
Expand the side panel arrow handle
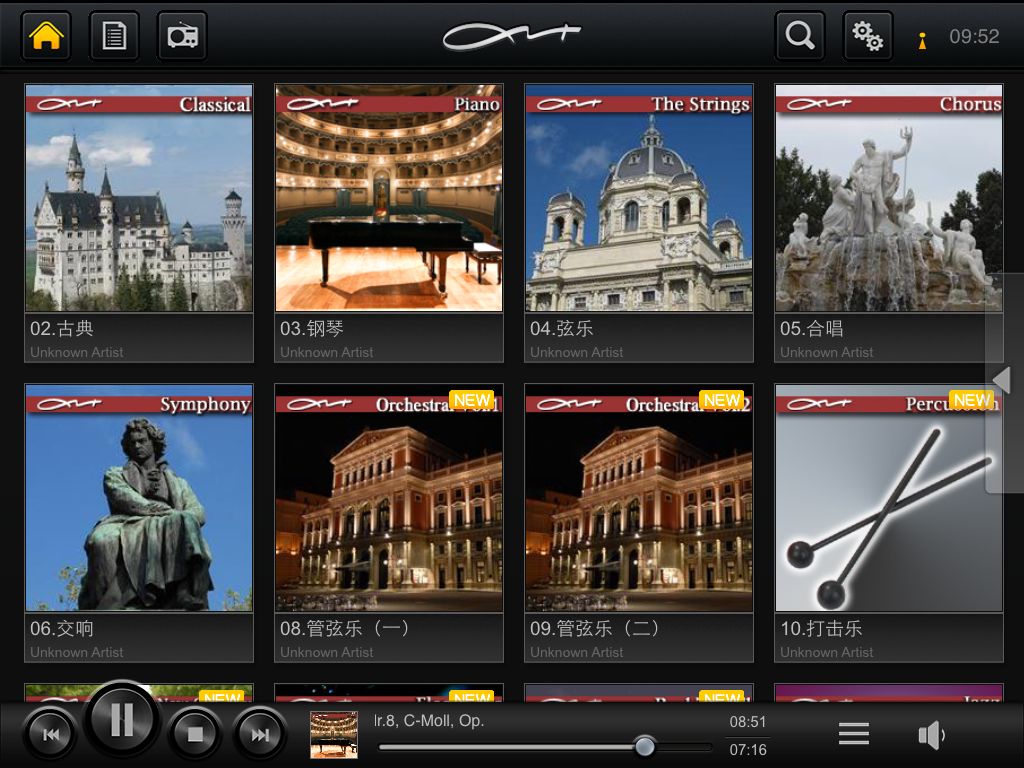click(x=1003, y=380)
